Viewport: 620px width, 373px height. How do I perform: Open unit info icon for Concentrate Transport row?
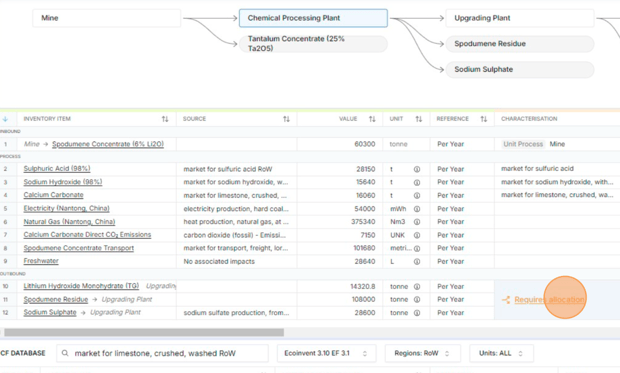click(417, 248)
